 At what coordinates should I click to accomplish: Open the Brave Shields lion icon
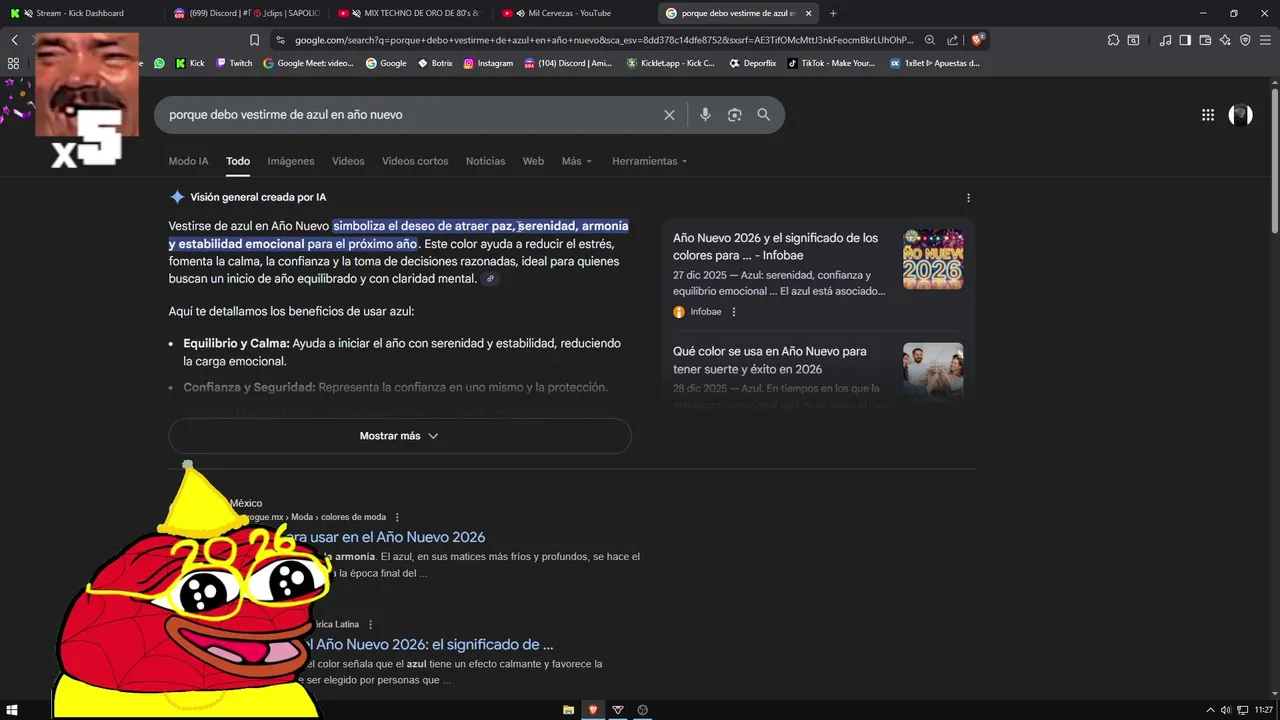point(978,40)
